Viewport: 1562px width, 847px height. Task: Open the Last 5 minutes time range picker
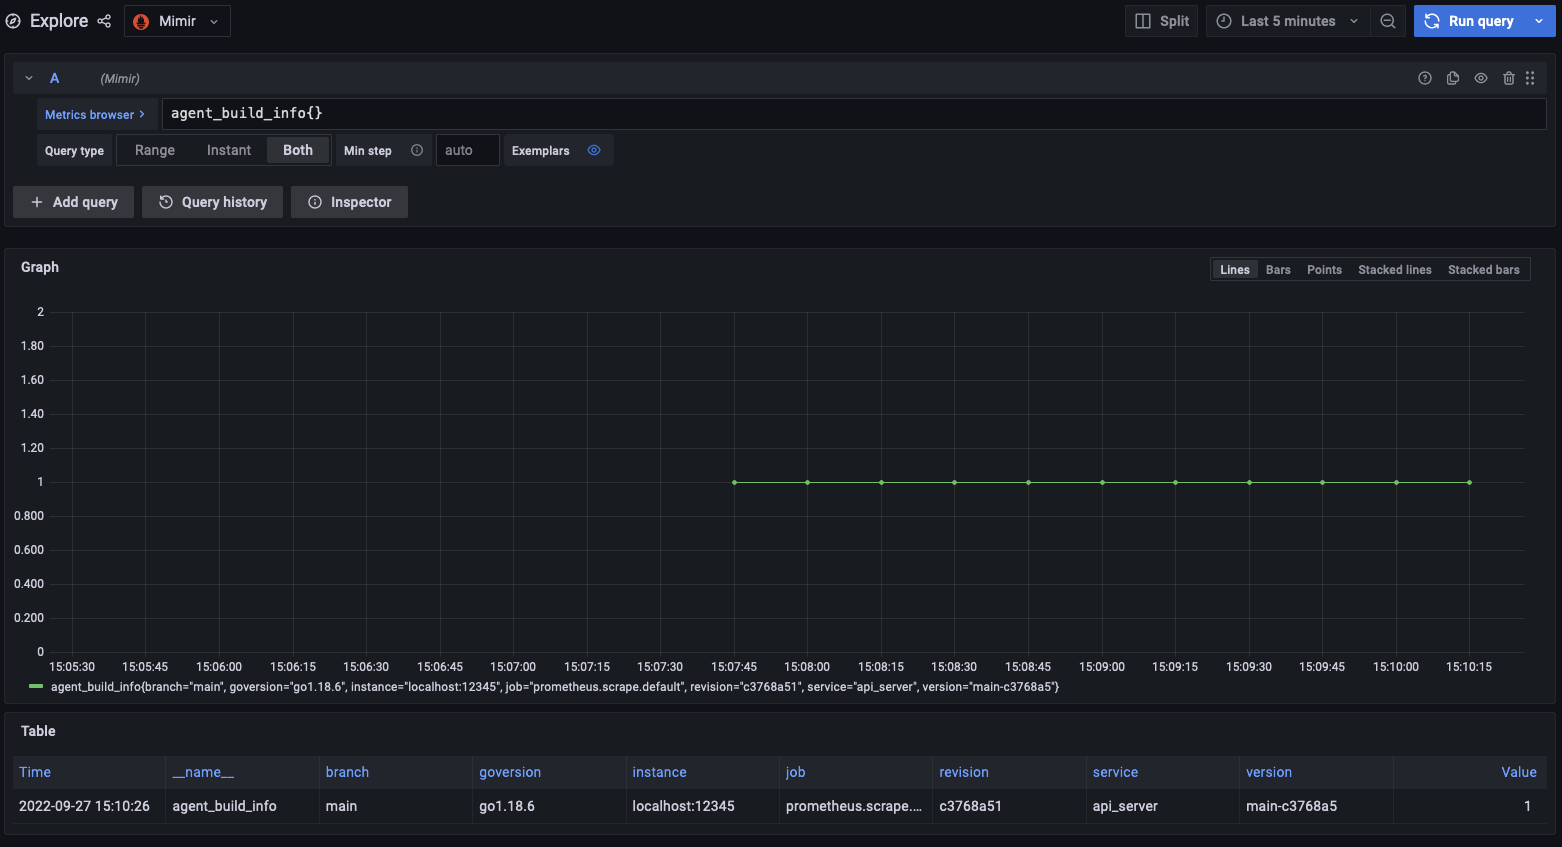click(x=1287, y=20)
